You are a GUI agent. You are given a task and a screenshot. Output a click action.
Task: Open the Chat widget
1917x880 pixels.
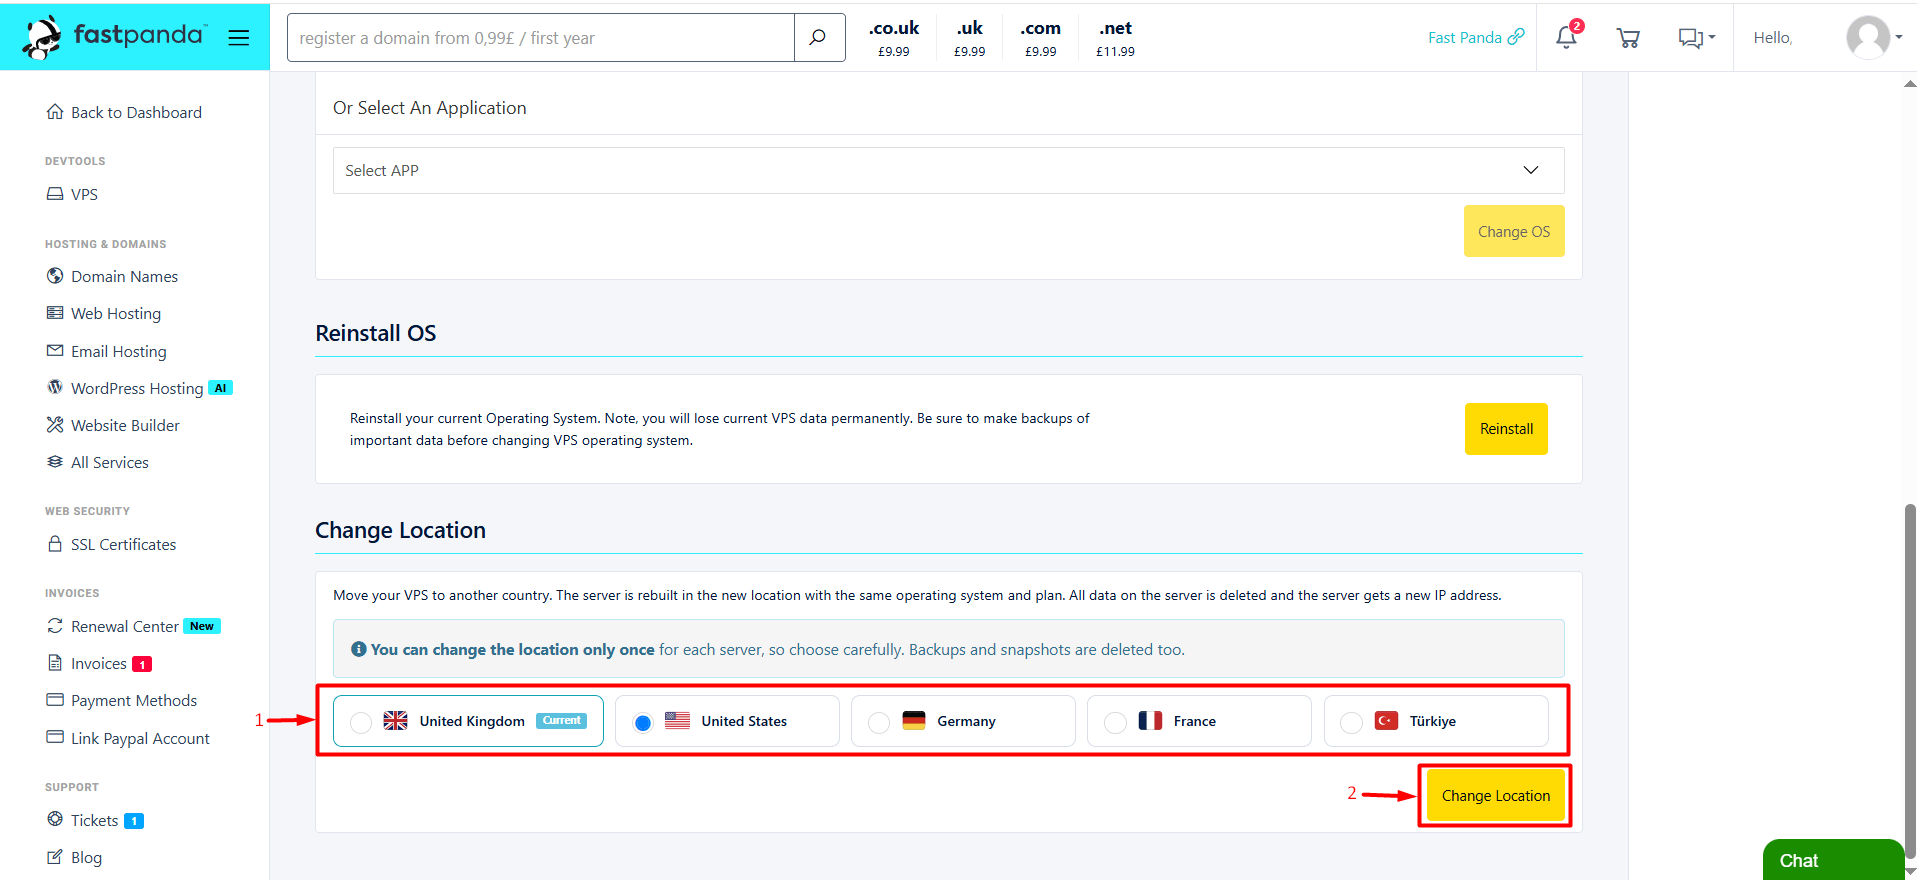(x=1832, y=860)
